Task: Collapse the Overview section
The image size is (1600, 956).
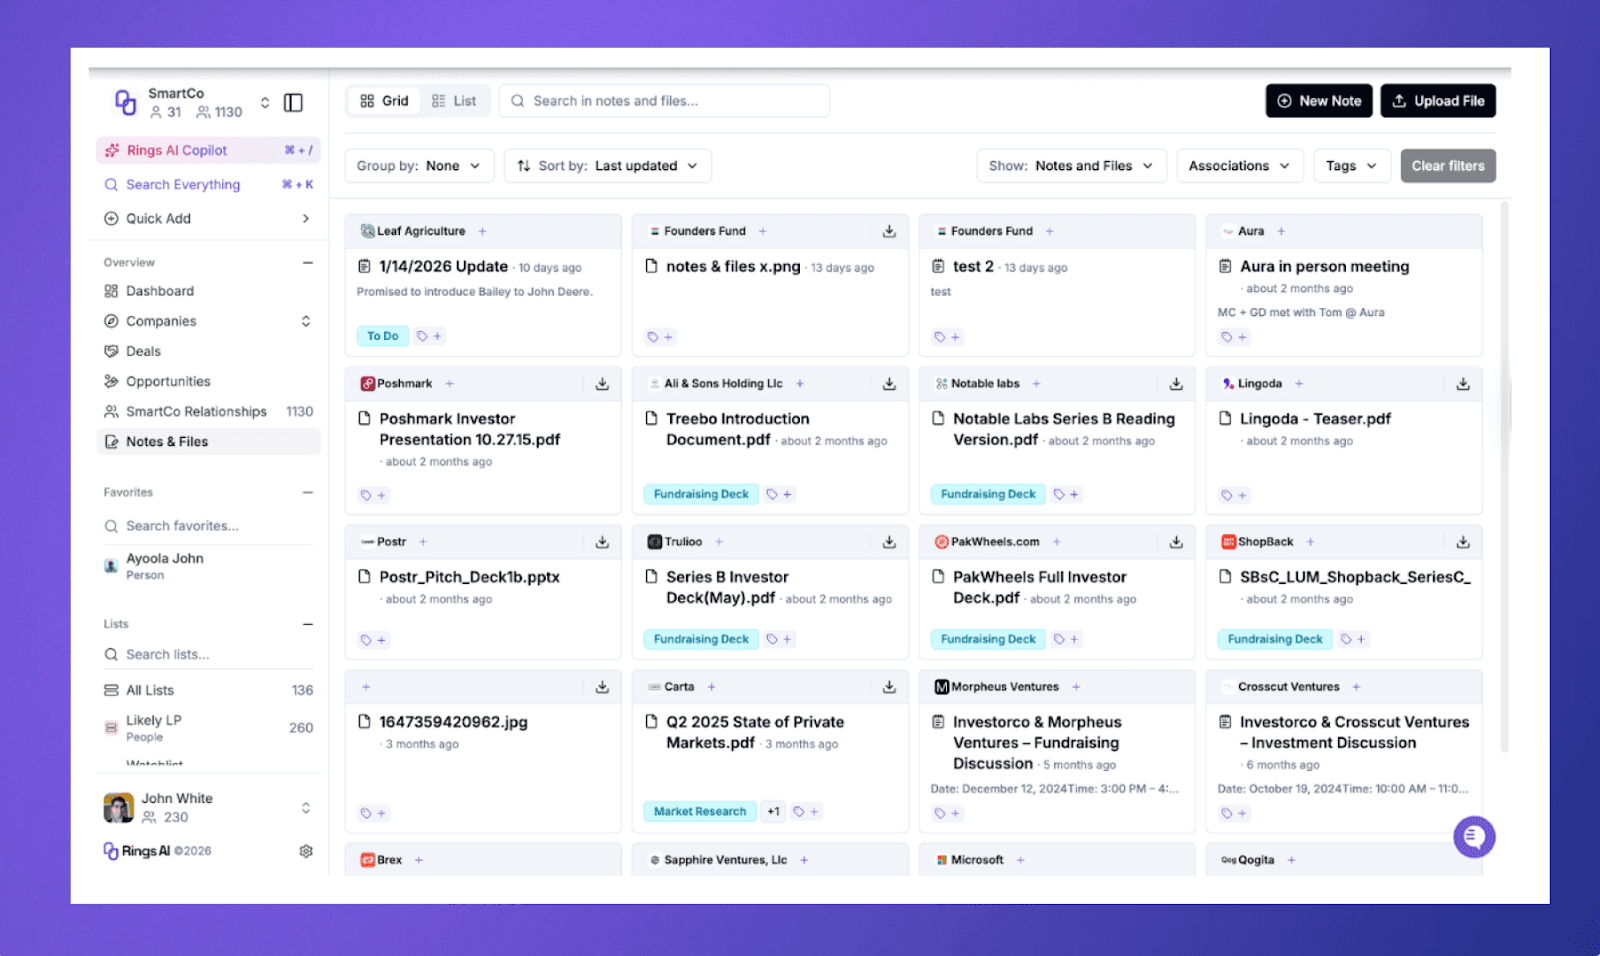Action: coord(308,262)
